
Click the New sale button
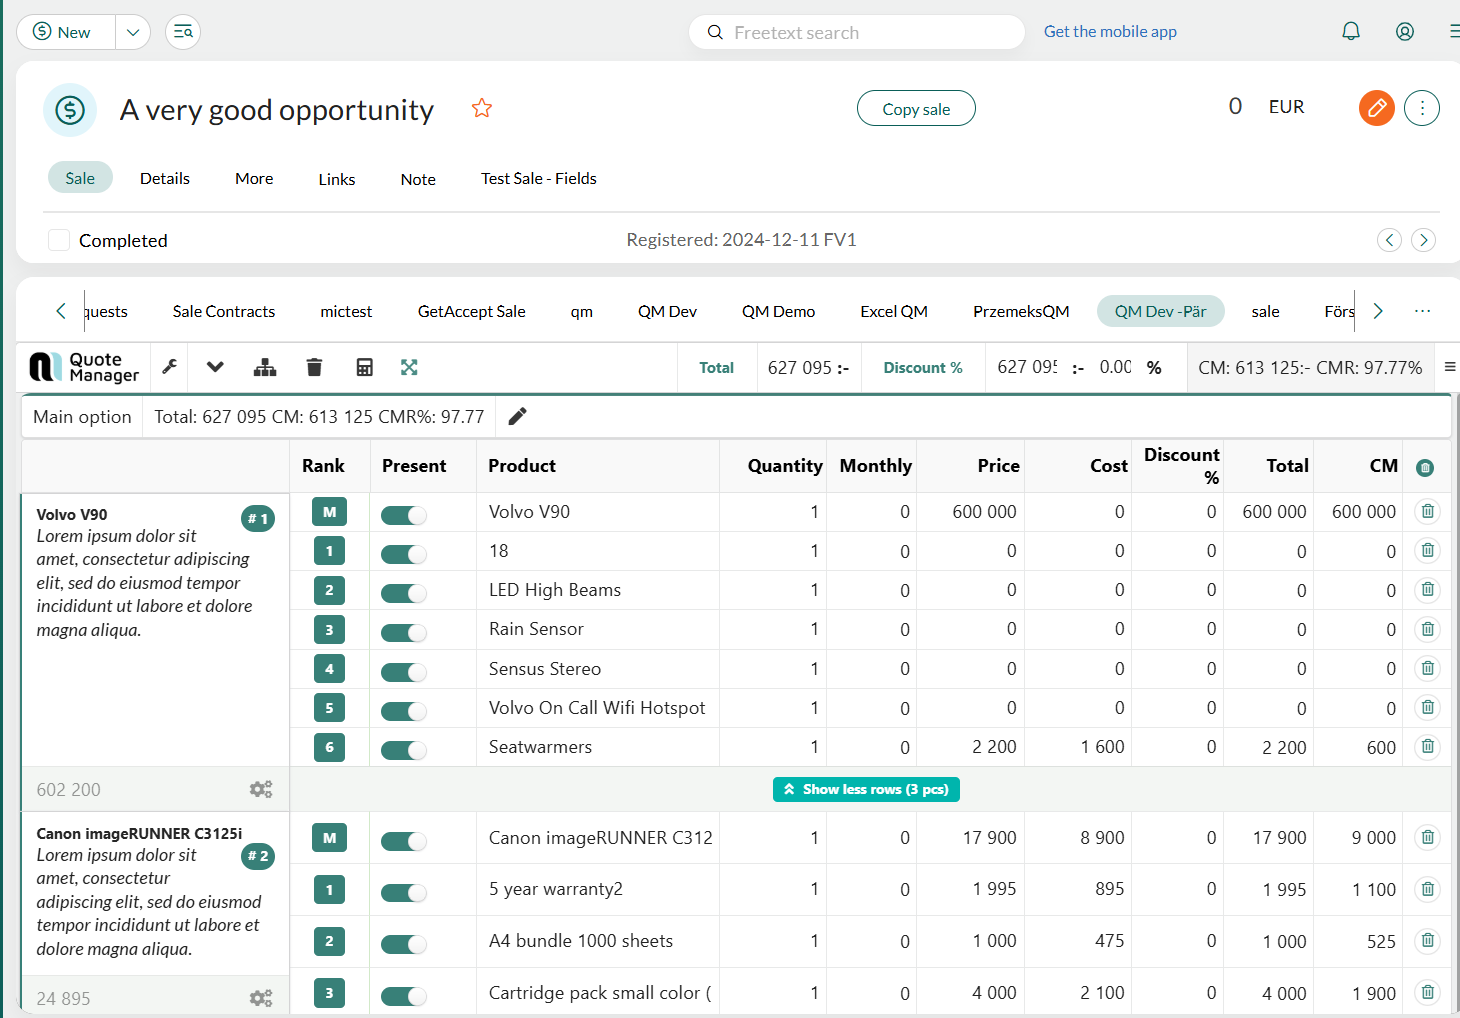66,32
